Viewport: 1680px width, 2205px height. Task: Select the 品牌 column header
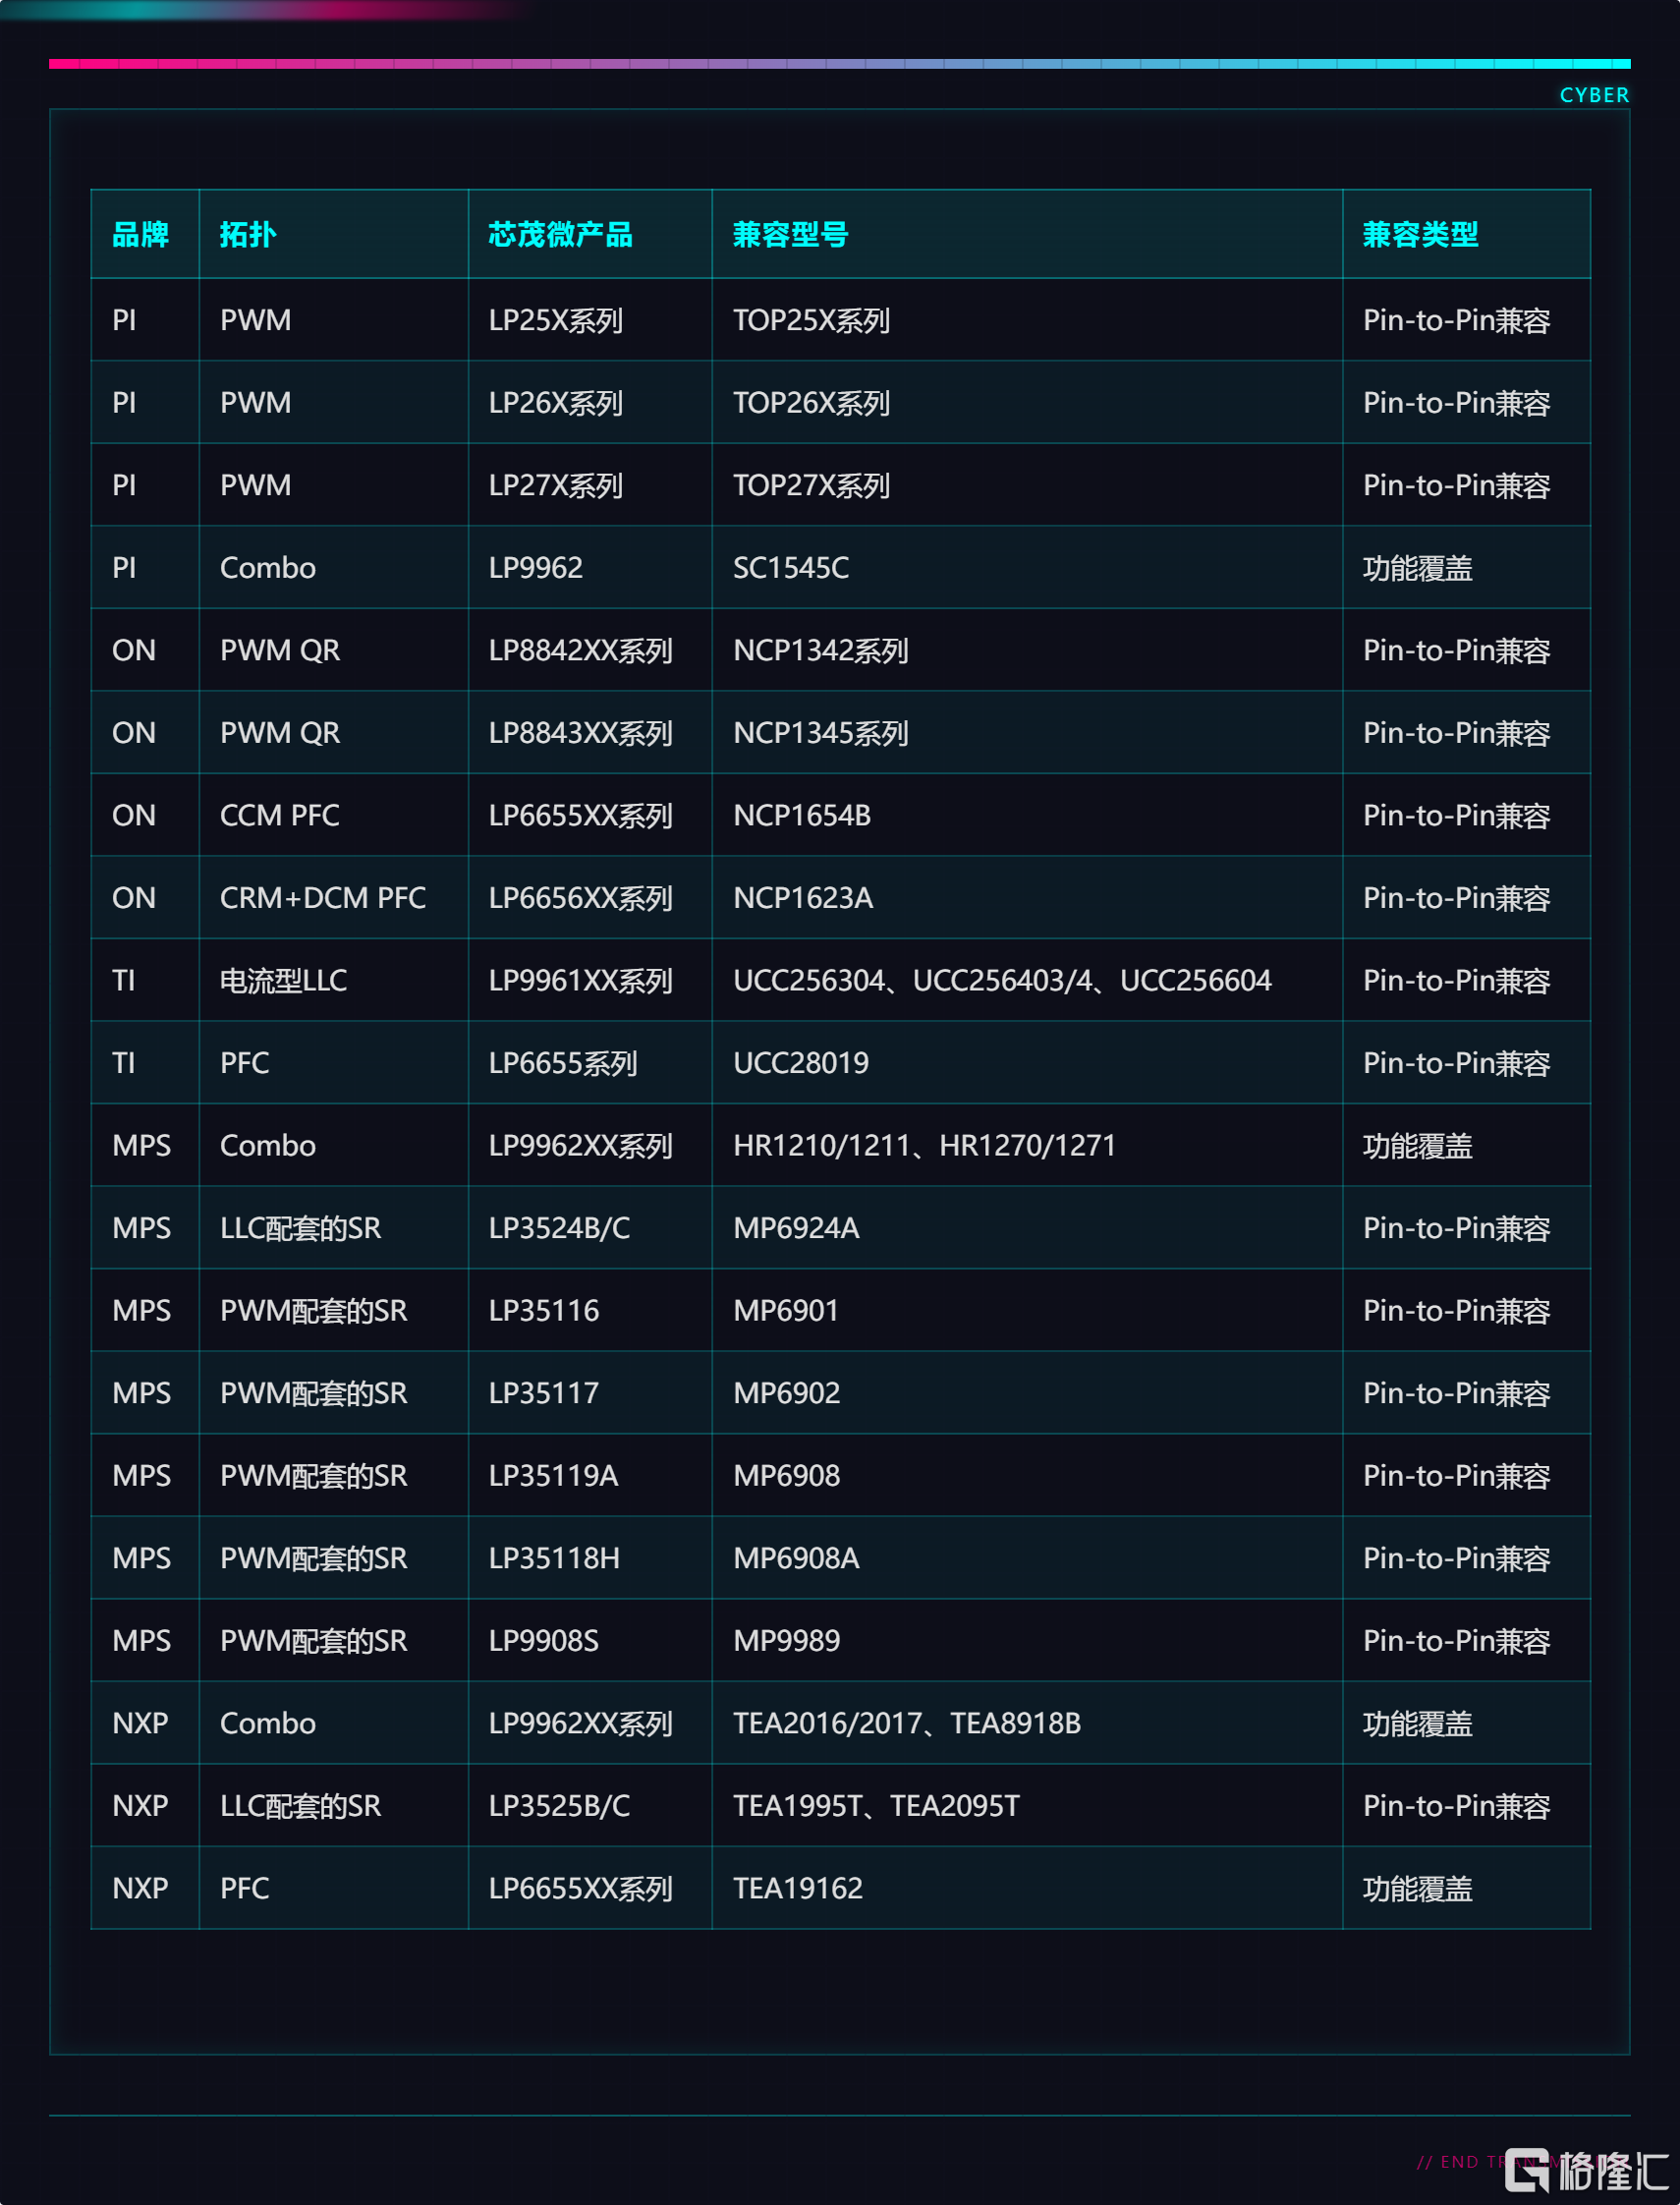pos(140,234)
